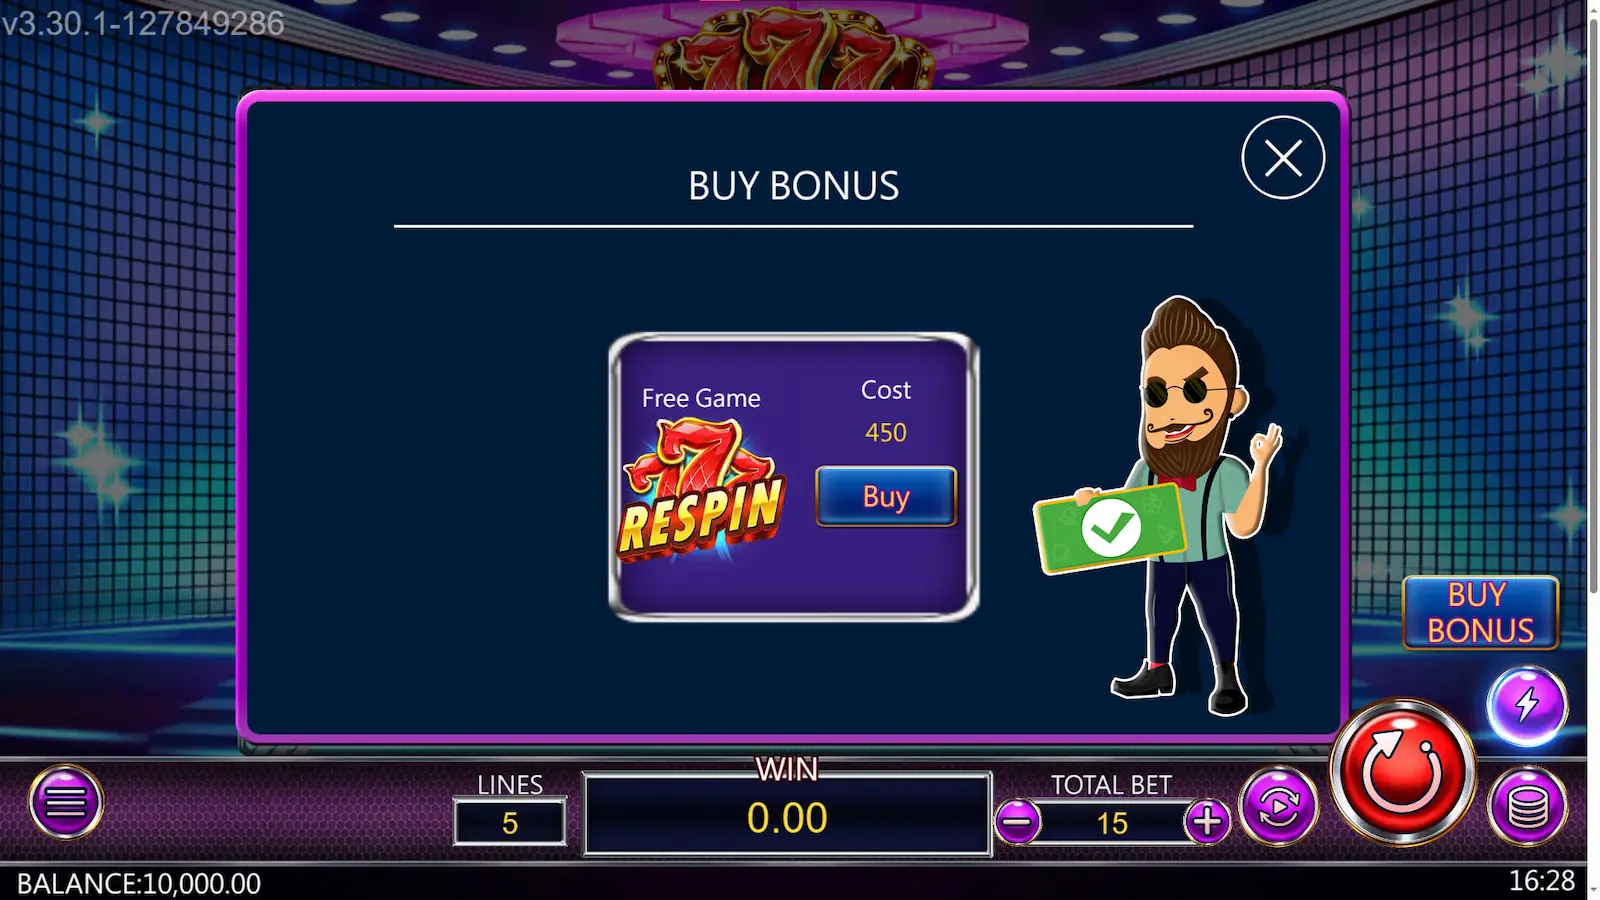Select the 777 Respin logo
1600x900 pixels.
[701, 488]
